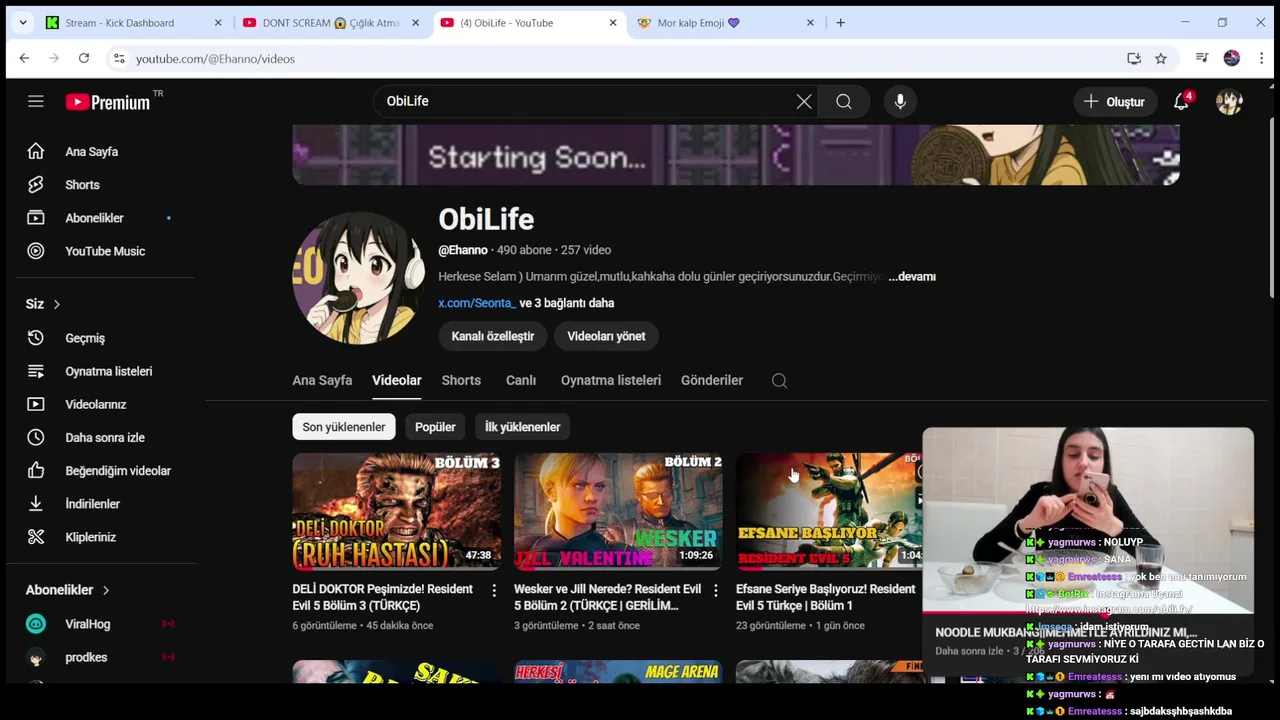
Task: Click the ObiLife channel banner image
Action: pos(736,155)
